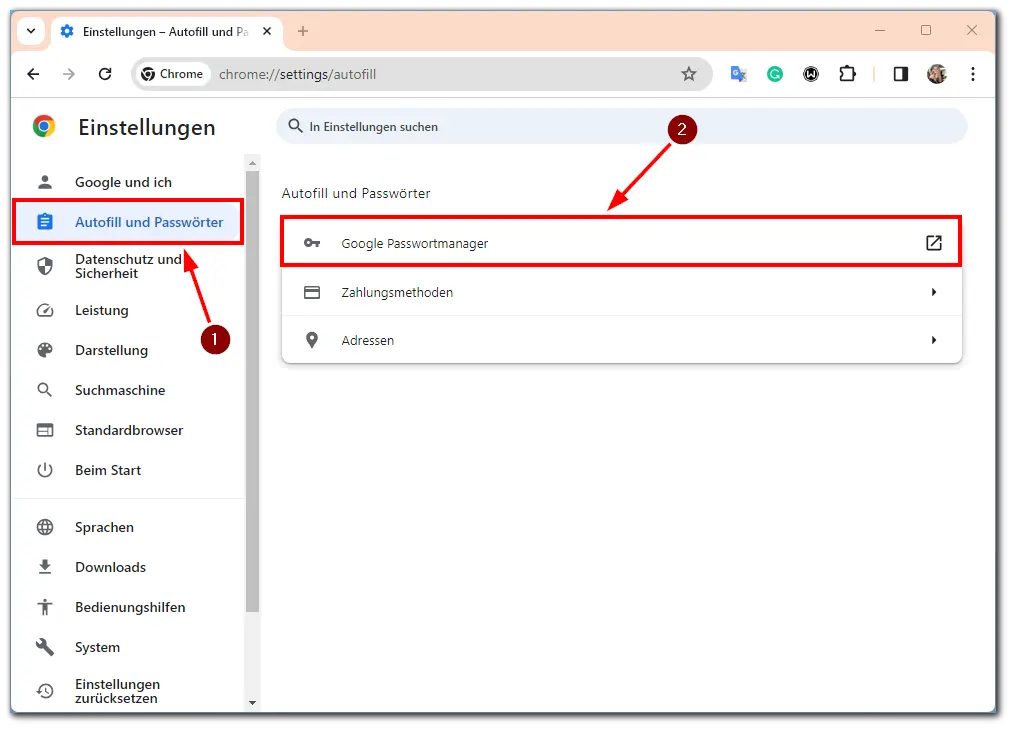Click the browser back arrow
Viewport: 1014px width, 731px height.
click(x=34, y=74)
